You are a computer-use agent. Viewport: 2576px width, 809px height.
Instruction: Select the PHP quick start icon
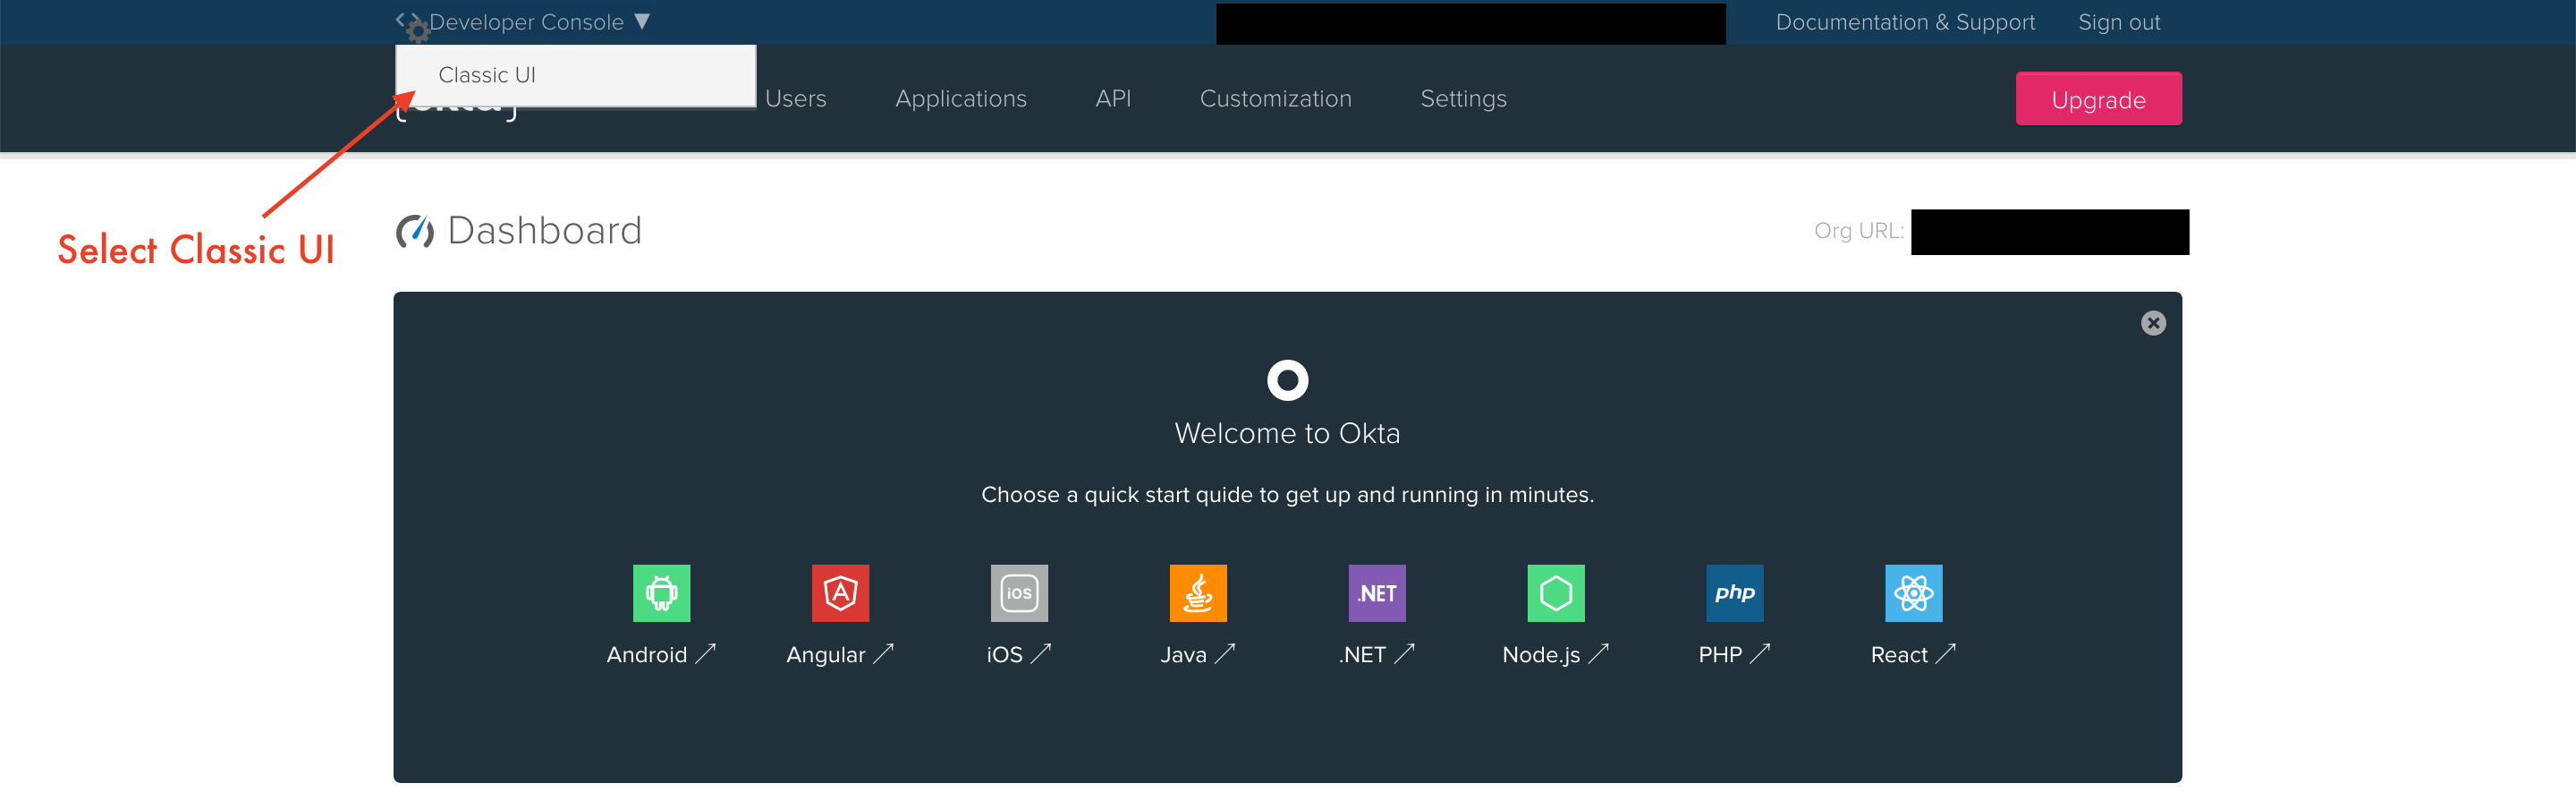1735,593
